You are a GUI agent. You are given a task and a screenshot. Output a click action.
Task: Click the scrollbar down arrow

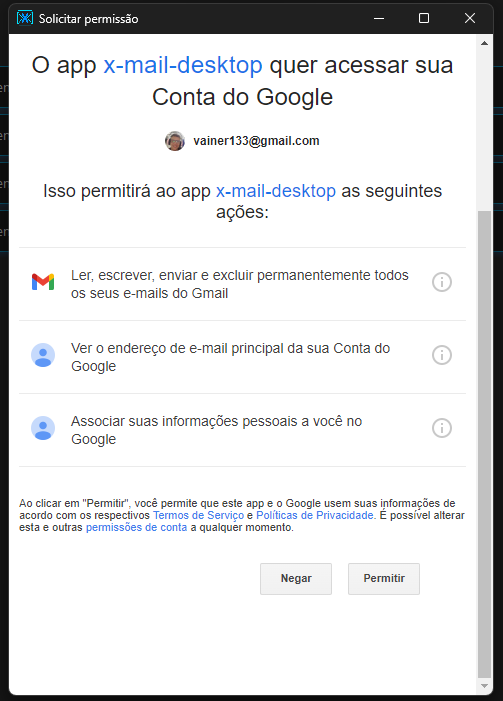tap(484, 686)
